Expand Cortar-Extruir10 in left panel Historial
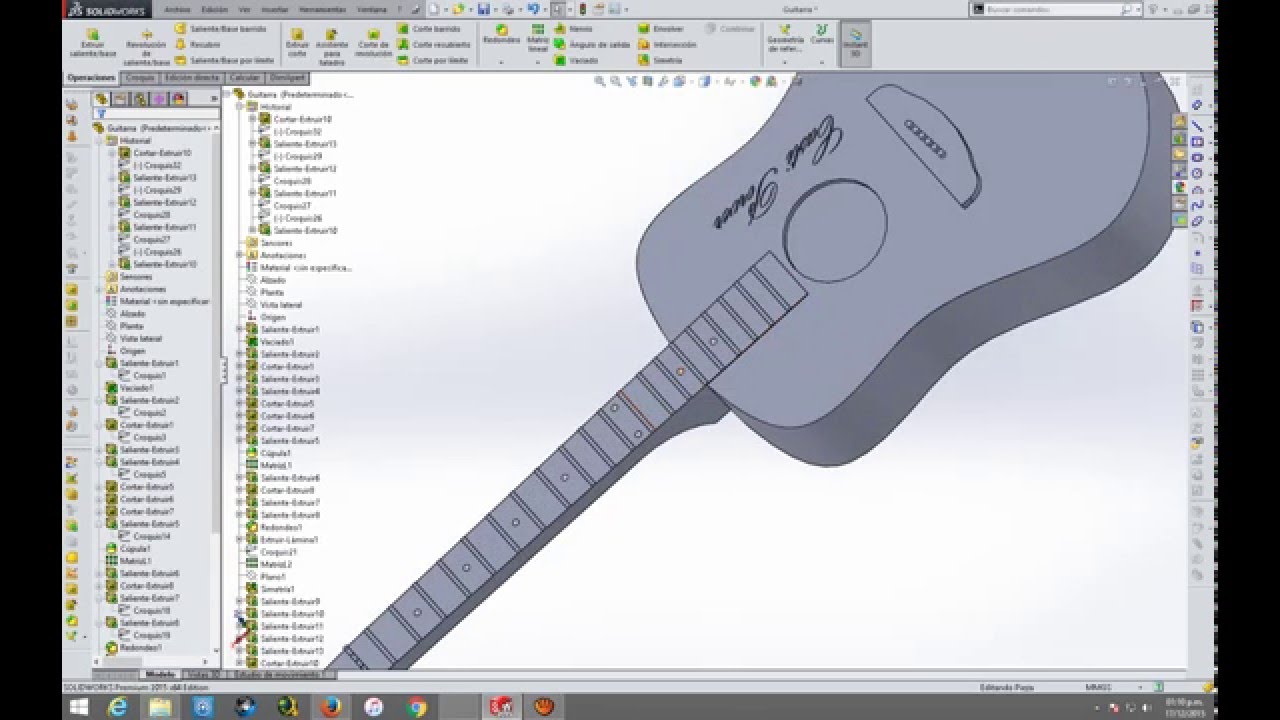Image resolution: width=1280 pixels, height=720 pixels. 112,153
